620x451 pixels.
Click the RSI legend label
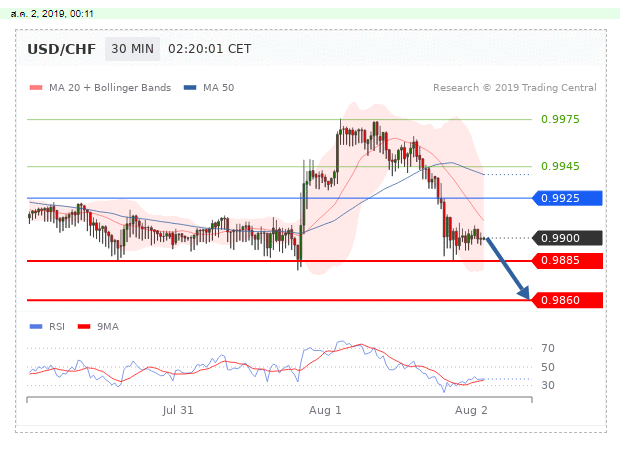(x=57, y=326)
